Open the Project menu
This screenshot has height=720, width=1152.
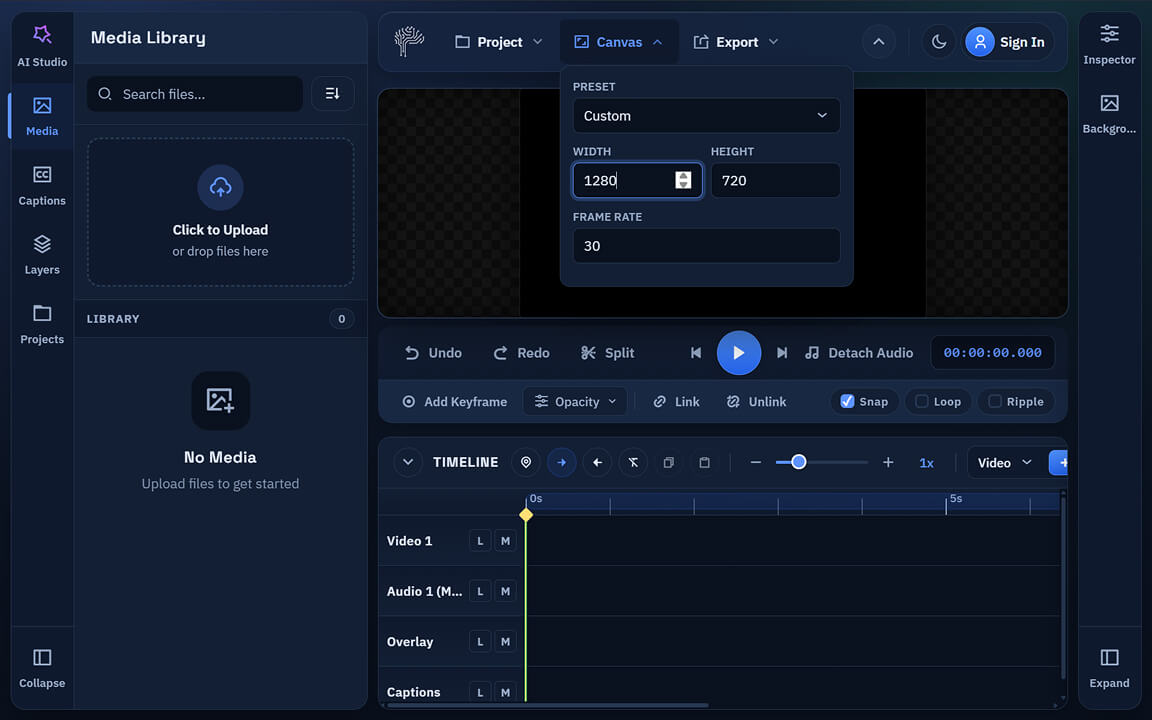pos(499,42)
